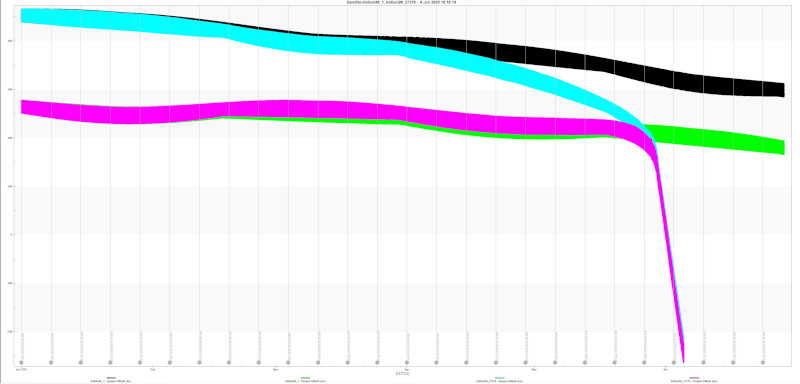Viewport: 800px width, 384px height.
Task: Select the gray marker above Apr label
Action: (407, 363)
